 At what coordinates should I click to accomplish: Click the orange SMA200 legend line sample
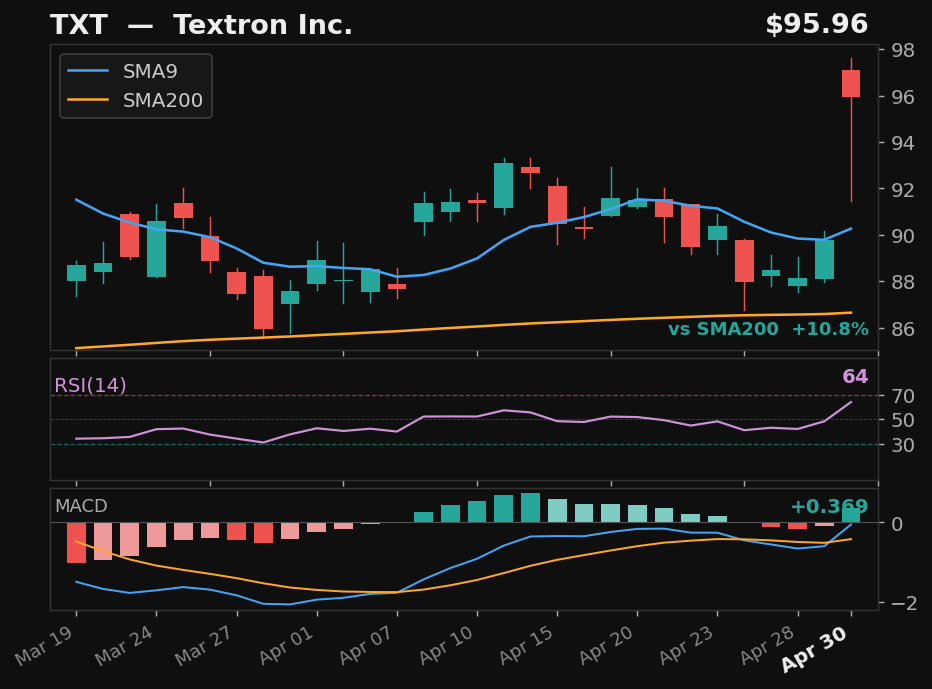click(88, 99)
